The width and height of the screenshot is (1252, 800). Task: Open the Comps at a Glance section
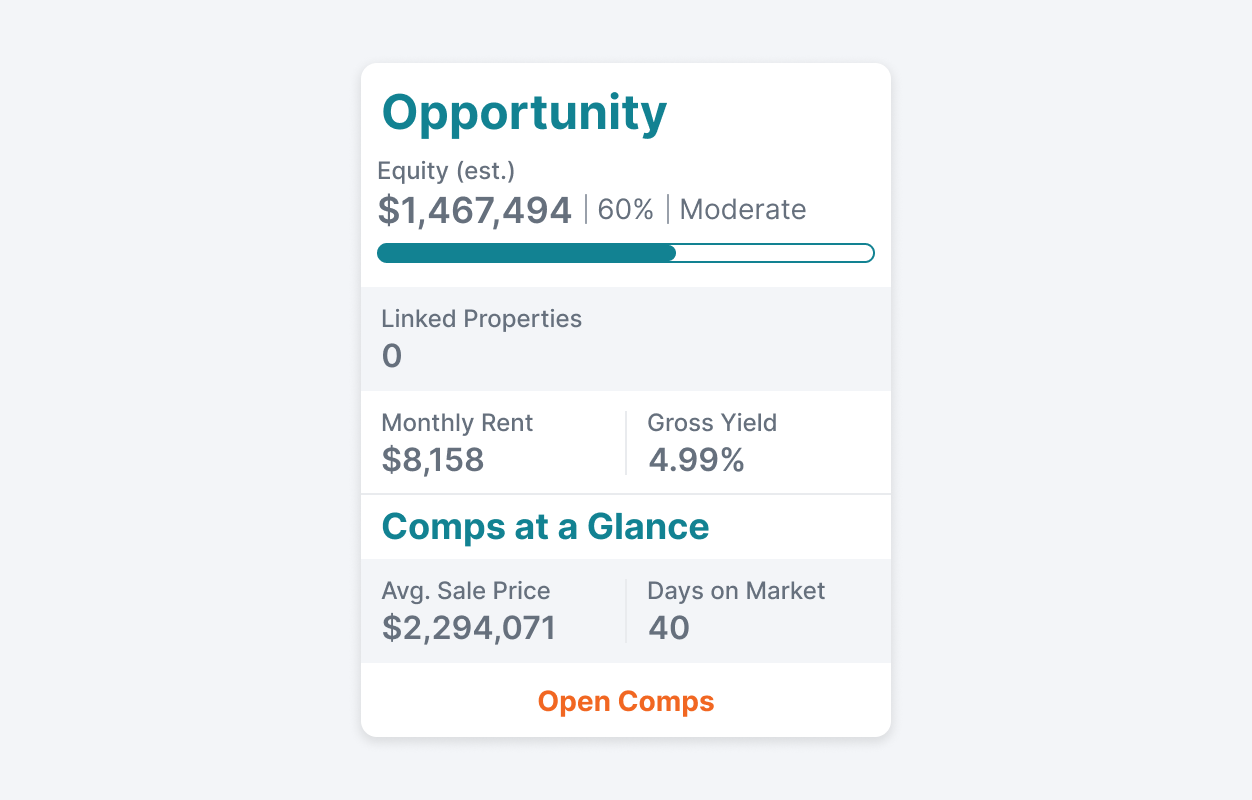point(545,527)
